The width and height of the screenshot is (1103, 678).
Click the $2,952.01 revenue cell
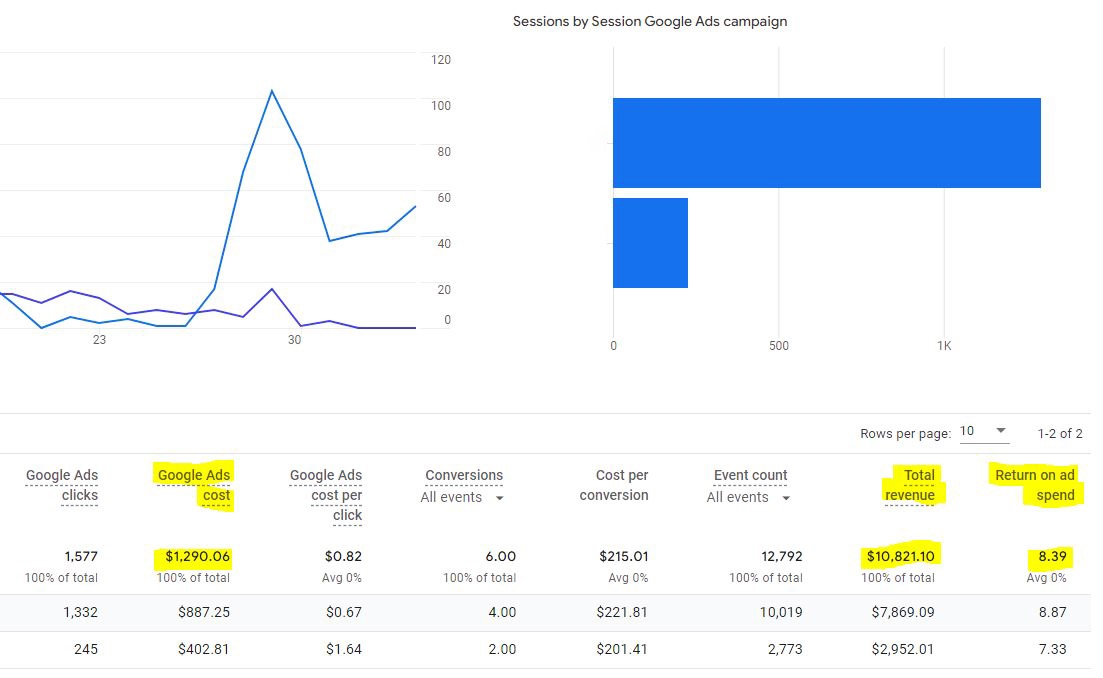click(x=902, y=649)
